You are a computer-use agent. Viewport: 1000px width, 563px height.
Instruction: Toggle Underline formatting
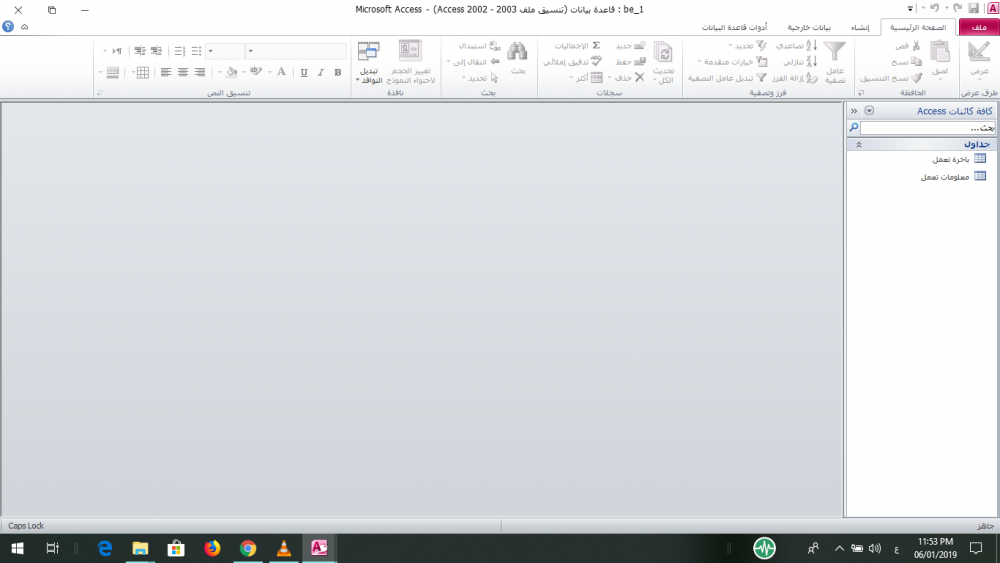pos(304,72)
